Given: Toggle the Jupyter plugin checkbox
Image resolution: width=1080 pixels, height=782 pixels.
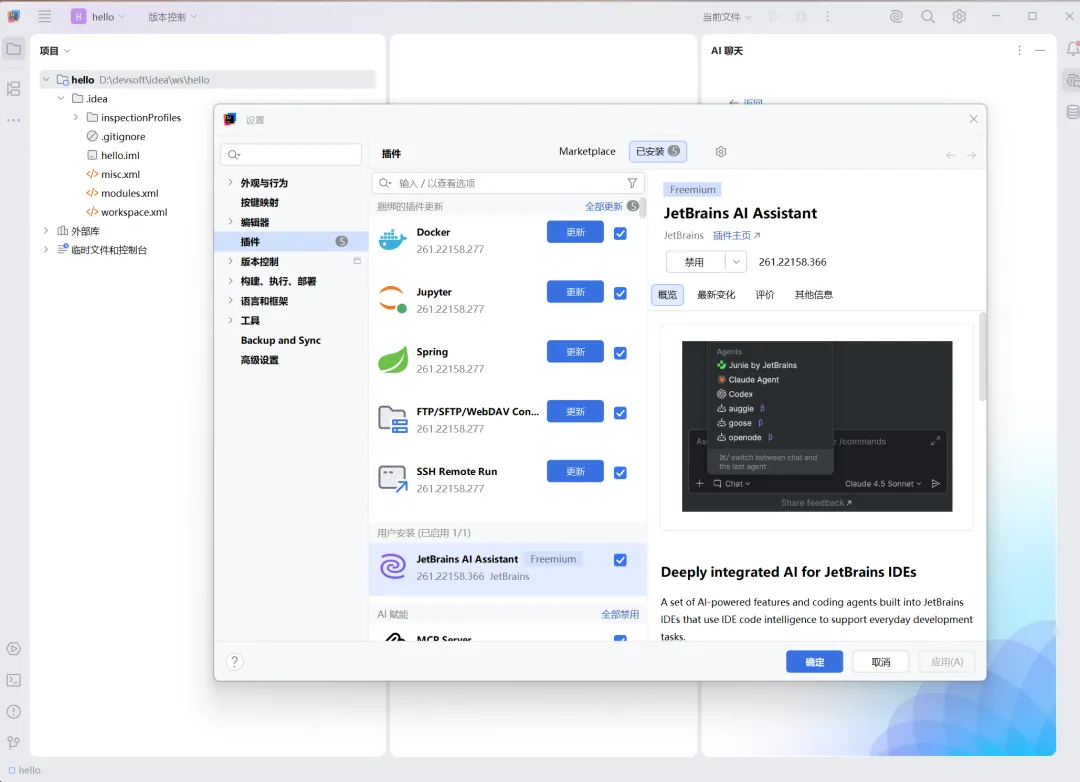Looking at the screenshot, I should click(x=620, y=294).
